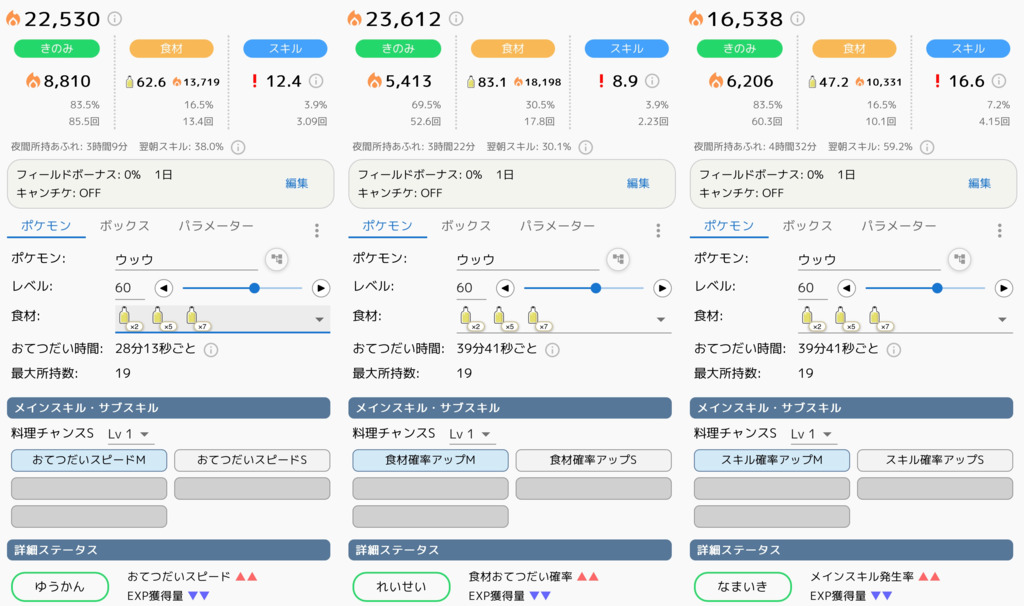Decrease level arrow in first panel
The width and height of the screenshot is (1024, 606).
tap(164, 288)
